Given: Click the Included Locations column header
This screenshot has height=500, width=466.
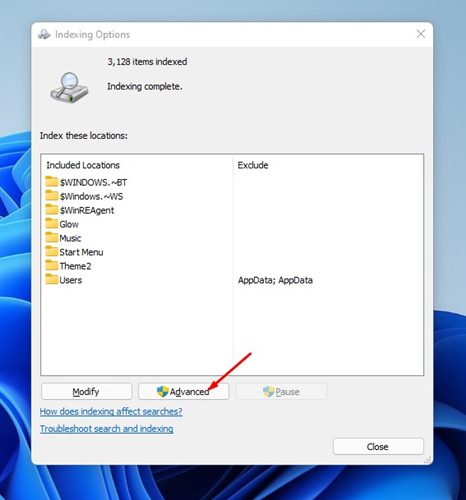Looking at the screenshot, I should click(83, 165).
